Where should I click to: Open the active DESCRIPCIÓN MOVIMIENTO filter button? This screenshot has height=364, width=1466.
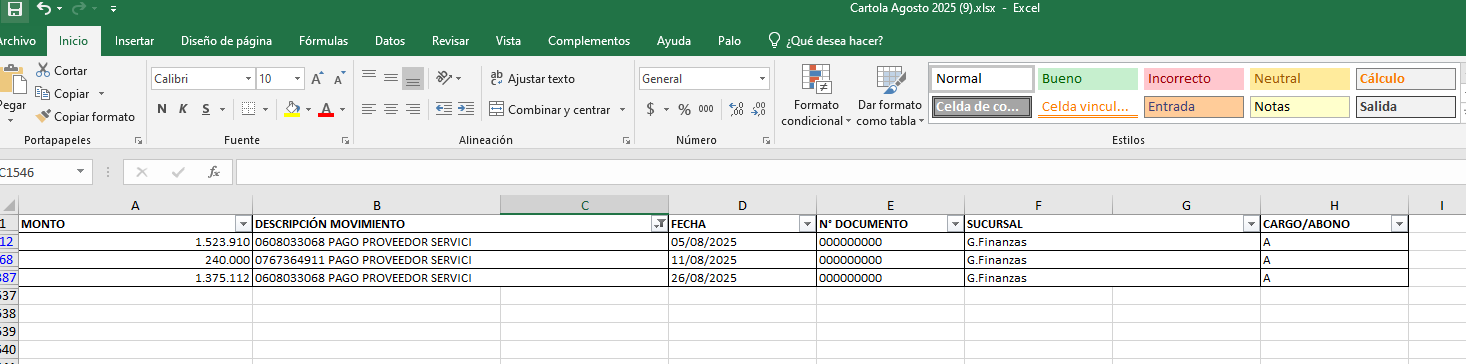tap(659, 224)
